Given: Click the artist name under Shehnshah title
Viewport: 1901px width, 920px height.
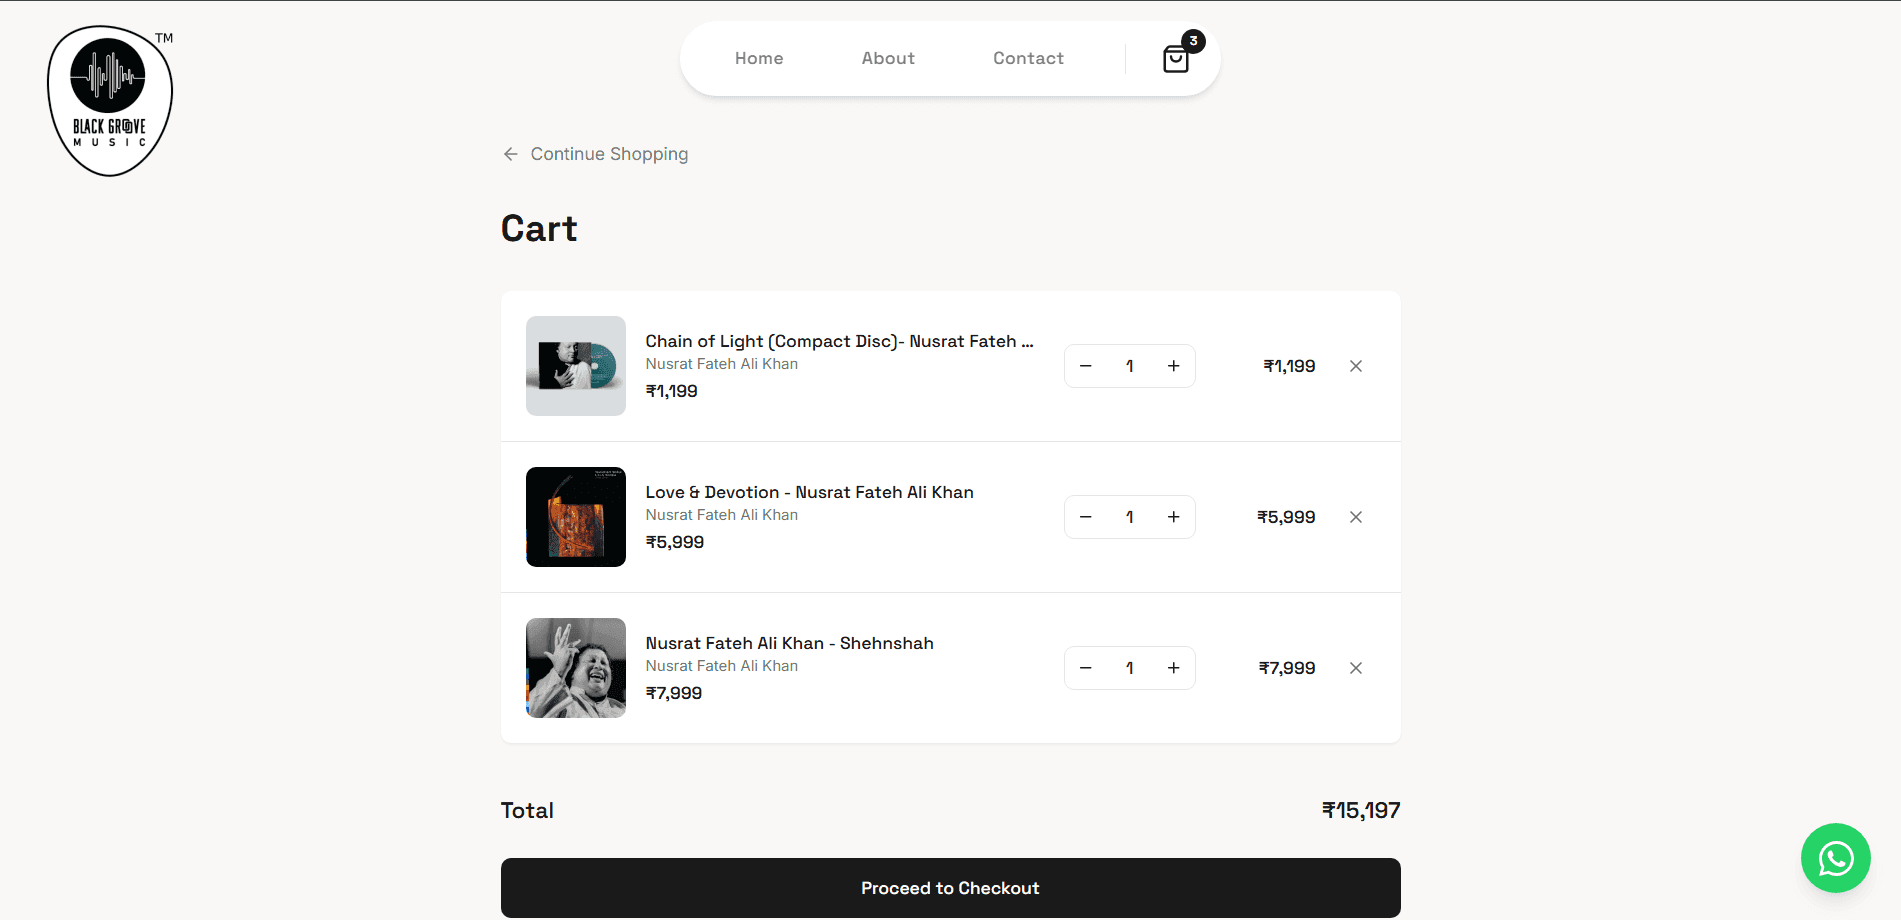Looking at the screenshot, I should click(x=721, y=666).
